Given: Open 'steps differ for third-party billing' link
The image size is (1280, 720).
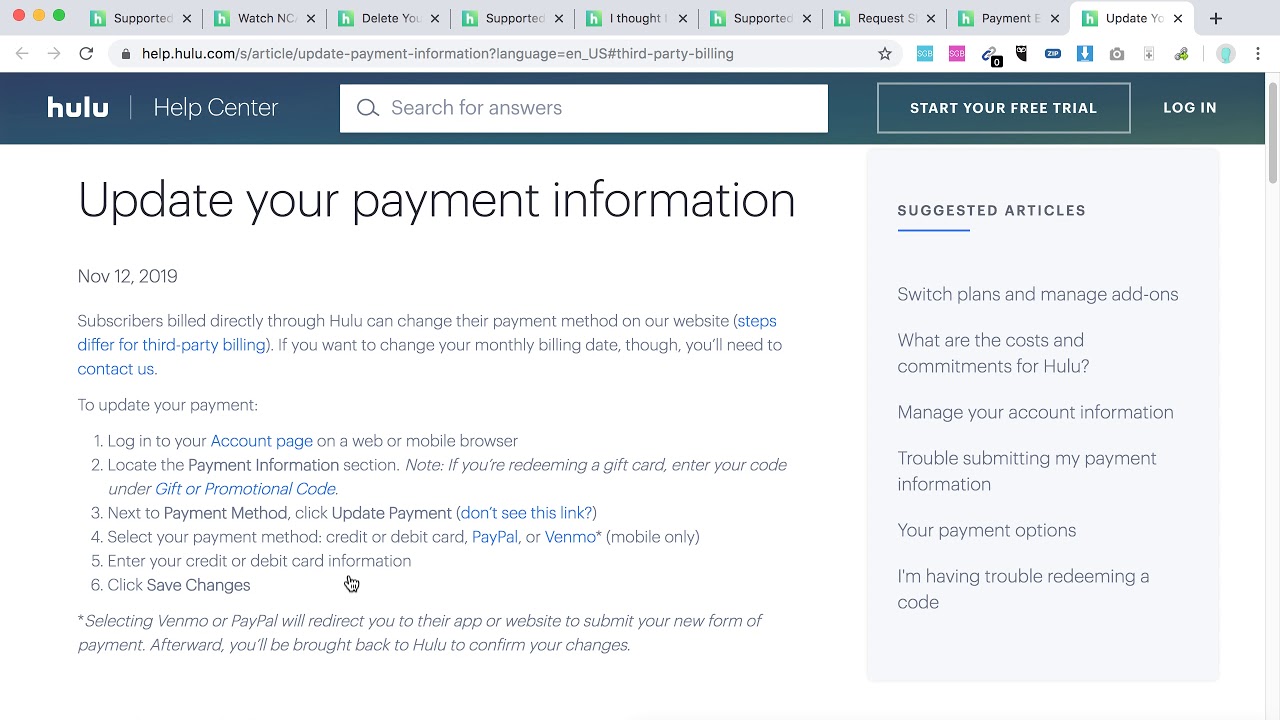Looking at the screenshot, I should 427,333.
